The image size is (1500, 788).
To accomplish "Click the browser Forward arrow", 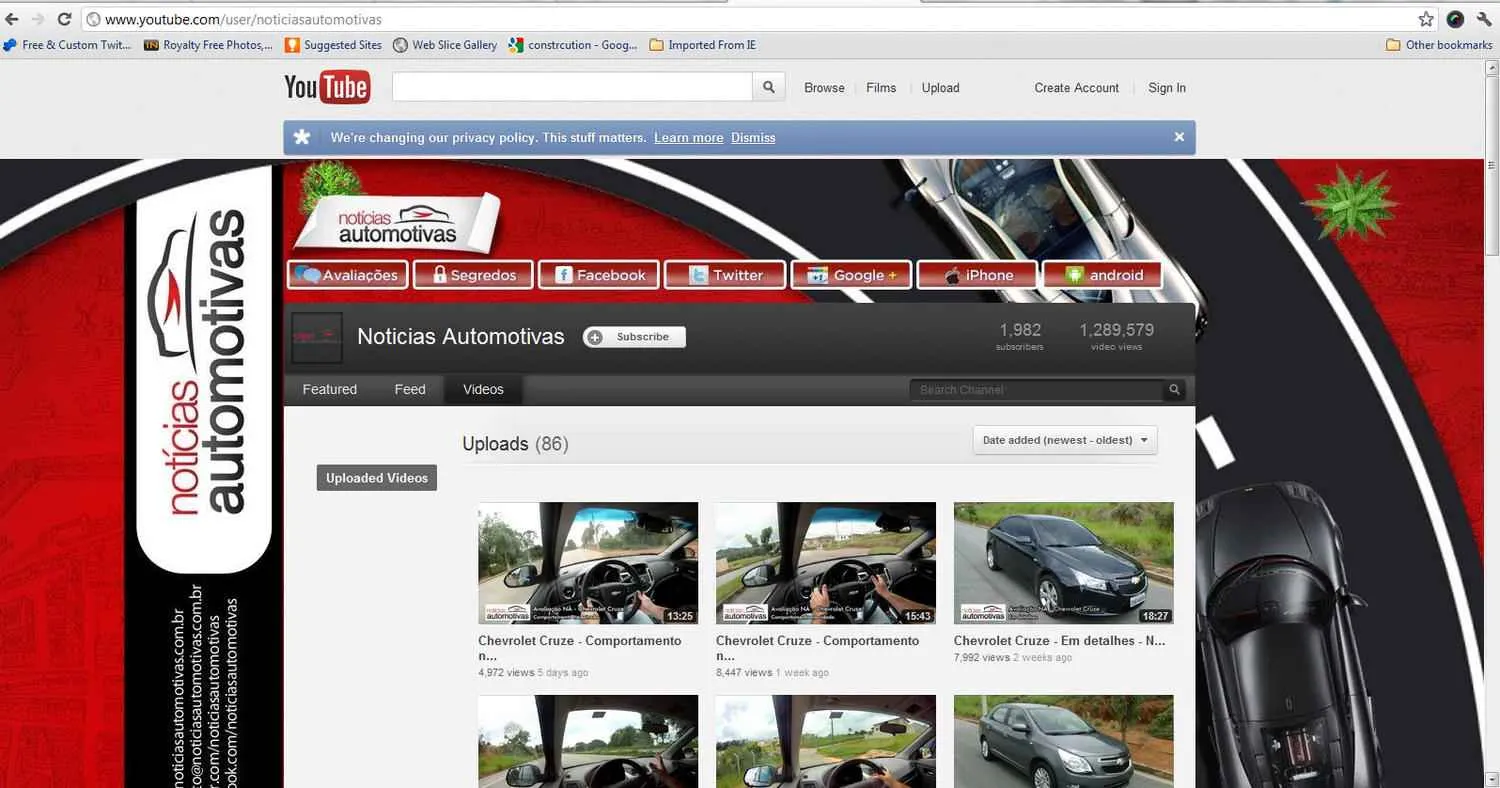I will 38,19.
